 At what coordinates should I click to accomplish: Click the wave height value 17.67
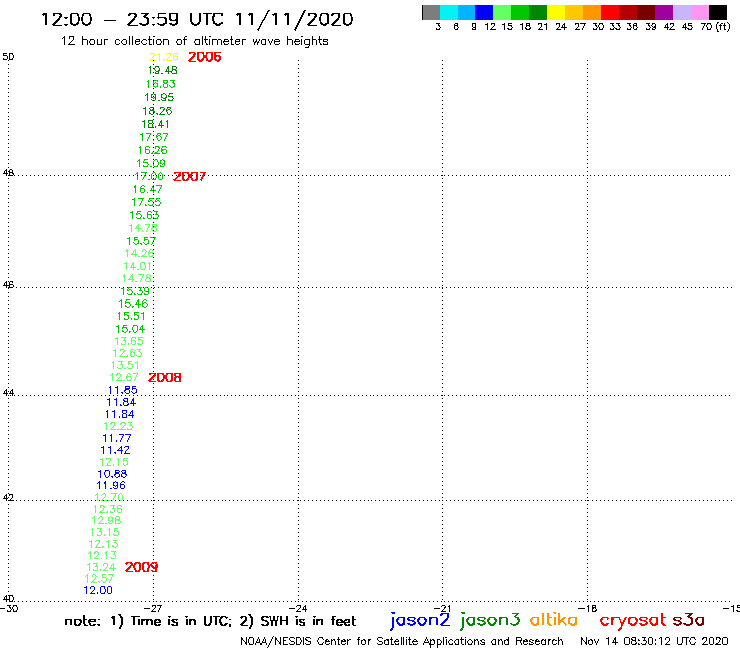154,137
